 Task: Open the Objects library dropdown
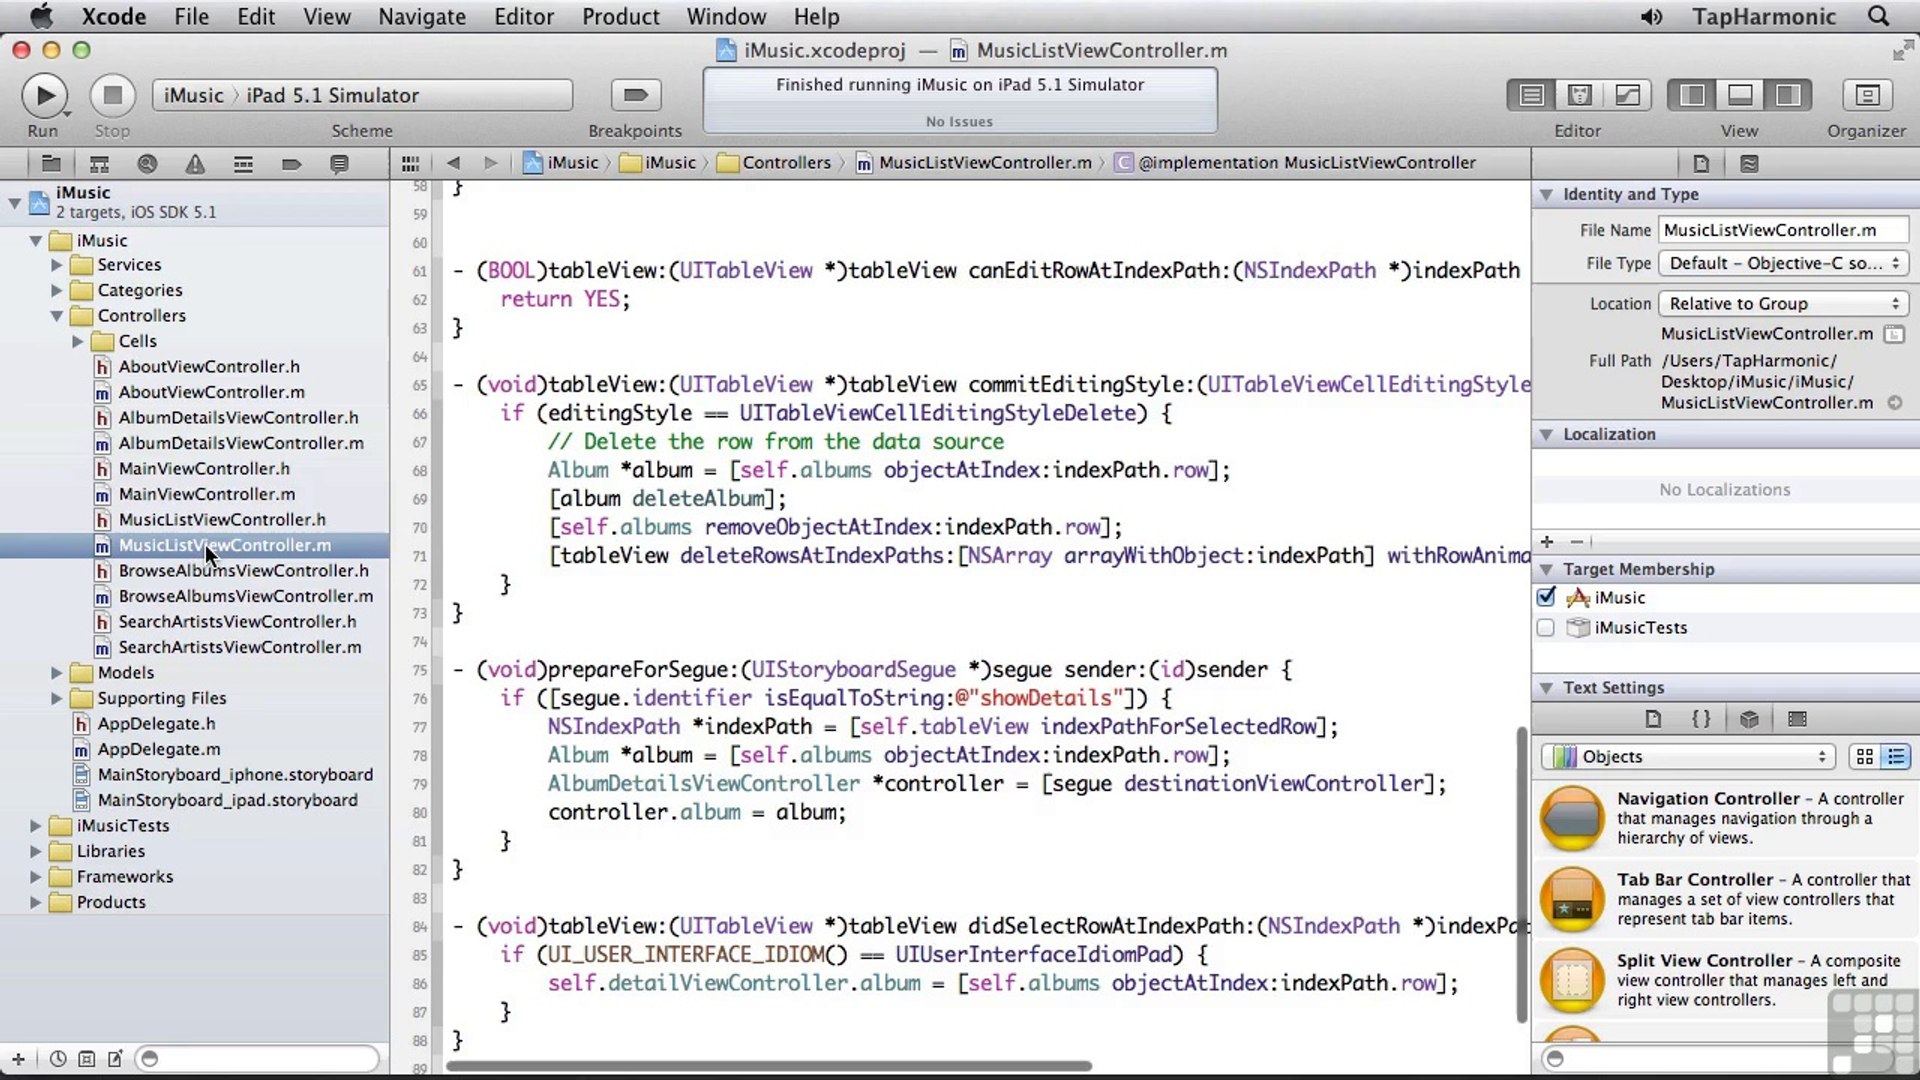pos(1689,757)
